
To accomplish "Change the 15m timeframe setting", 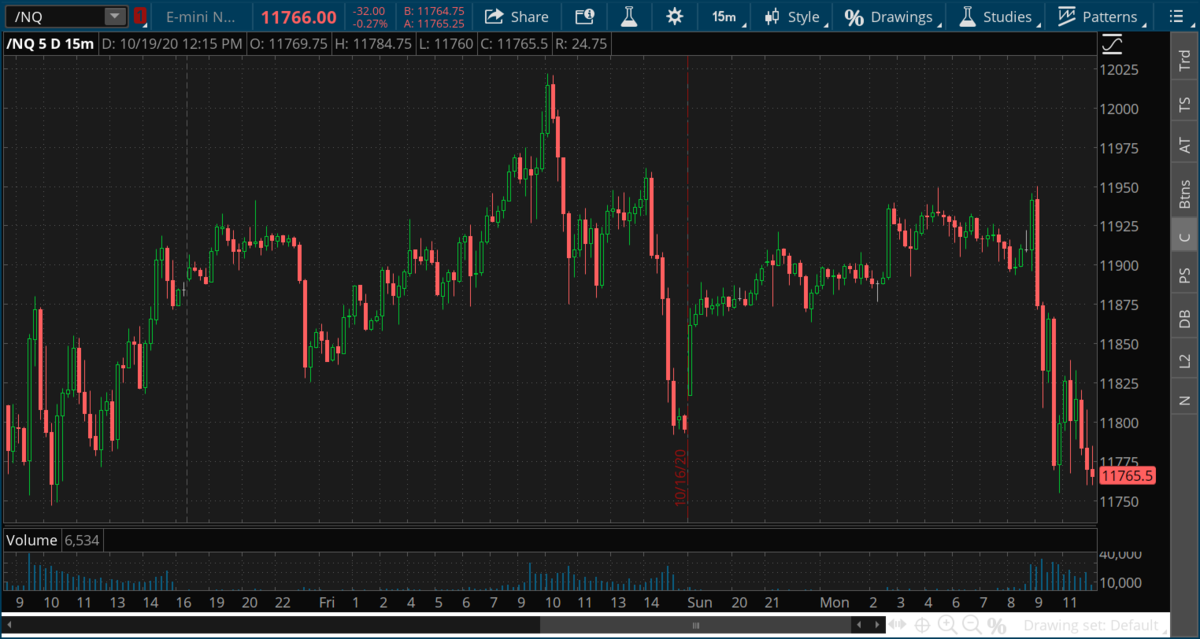I will (x=723, y=16).
